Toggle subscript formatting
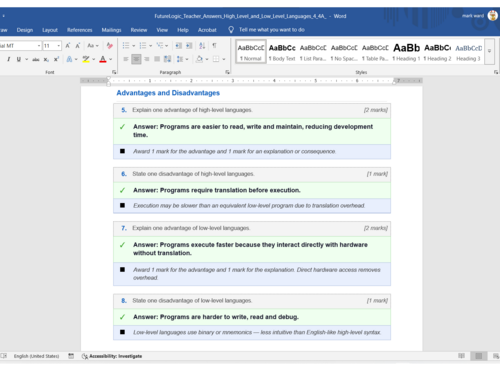The height and width of the screenshot is (375, 500). tap(46, 59)
